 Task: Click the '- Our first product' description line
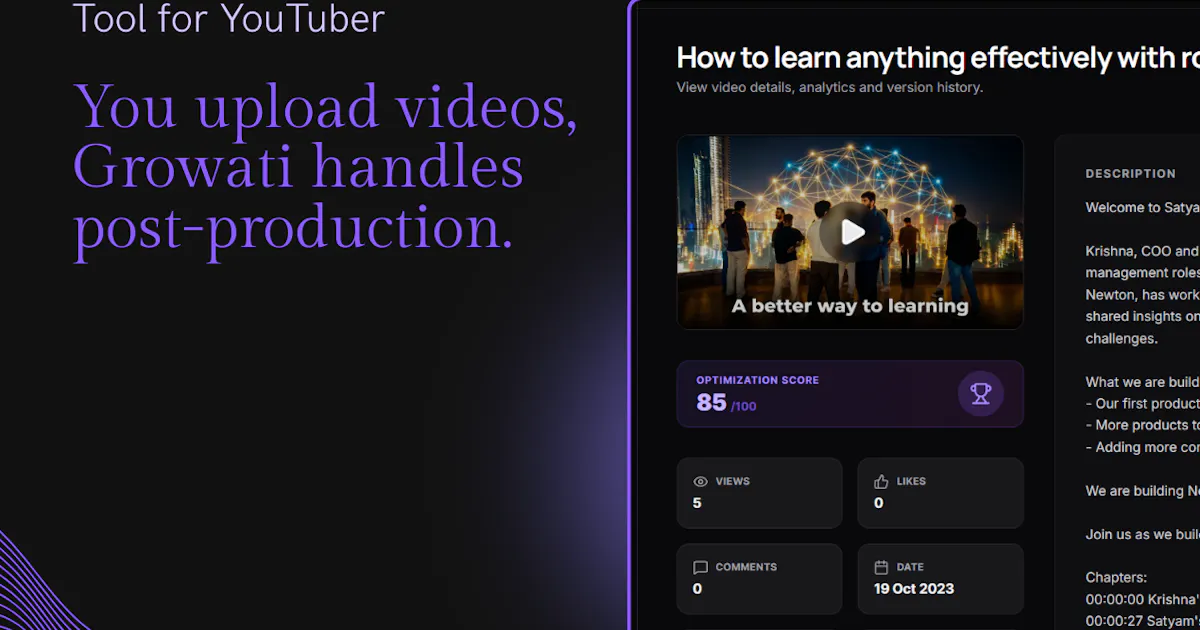1142,404
